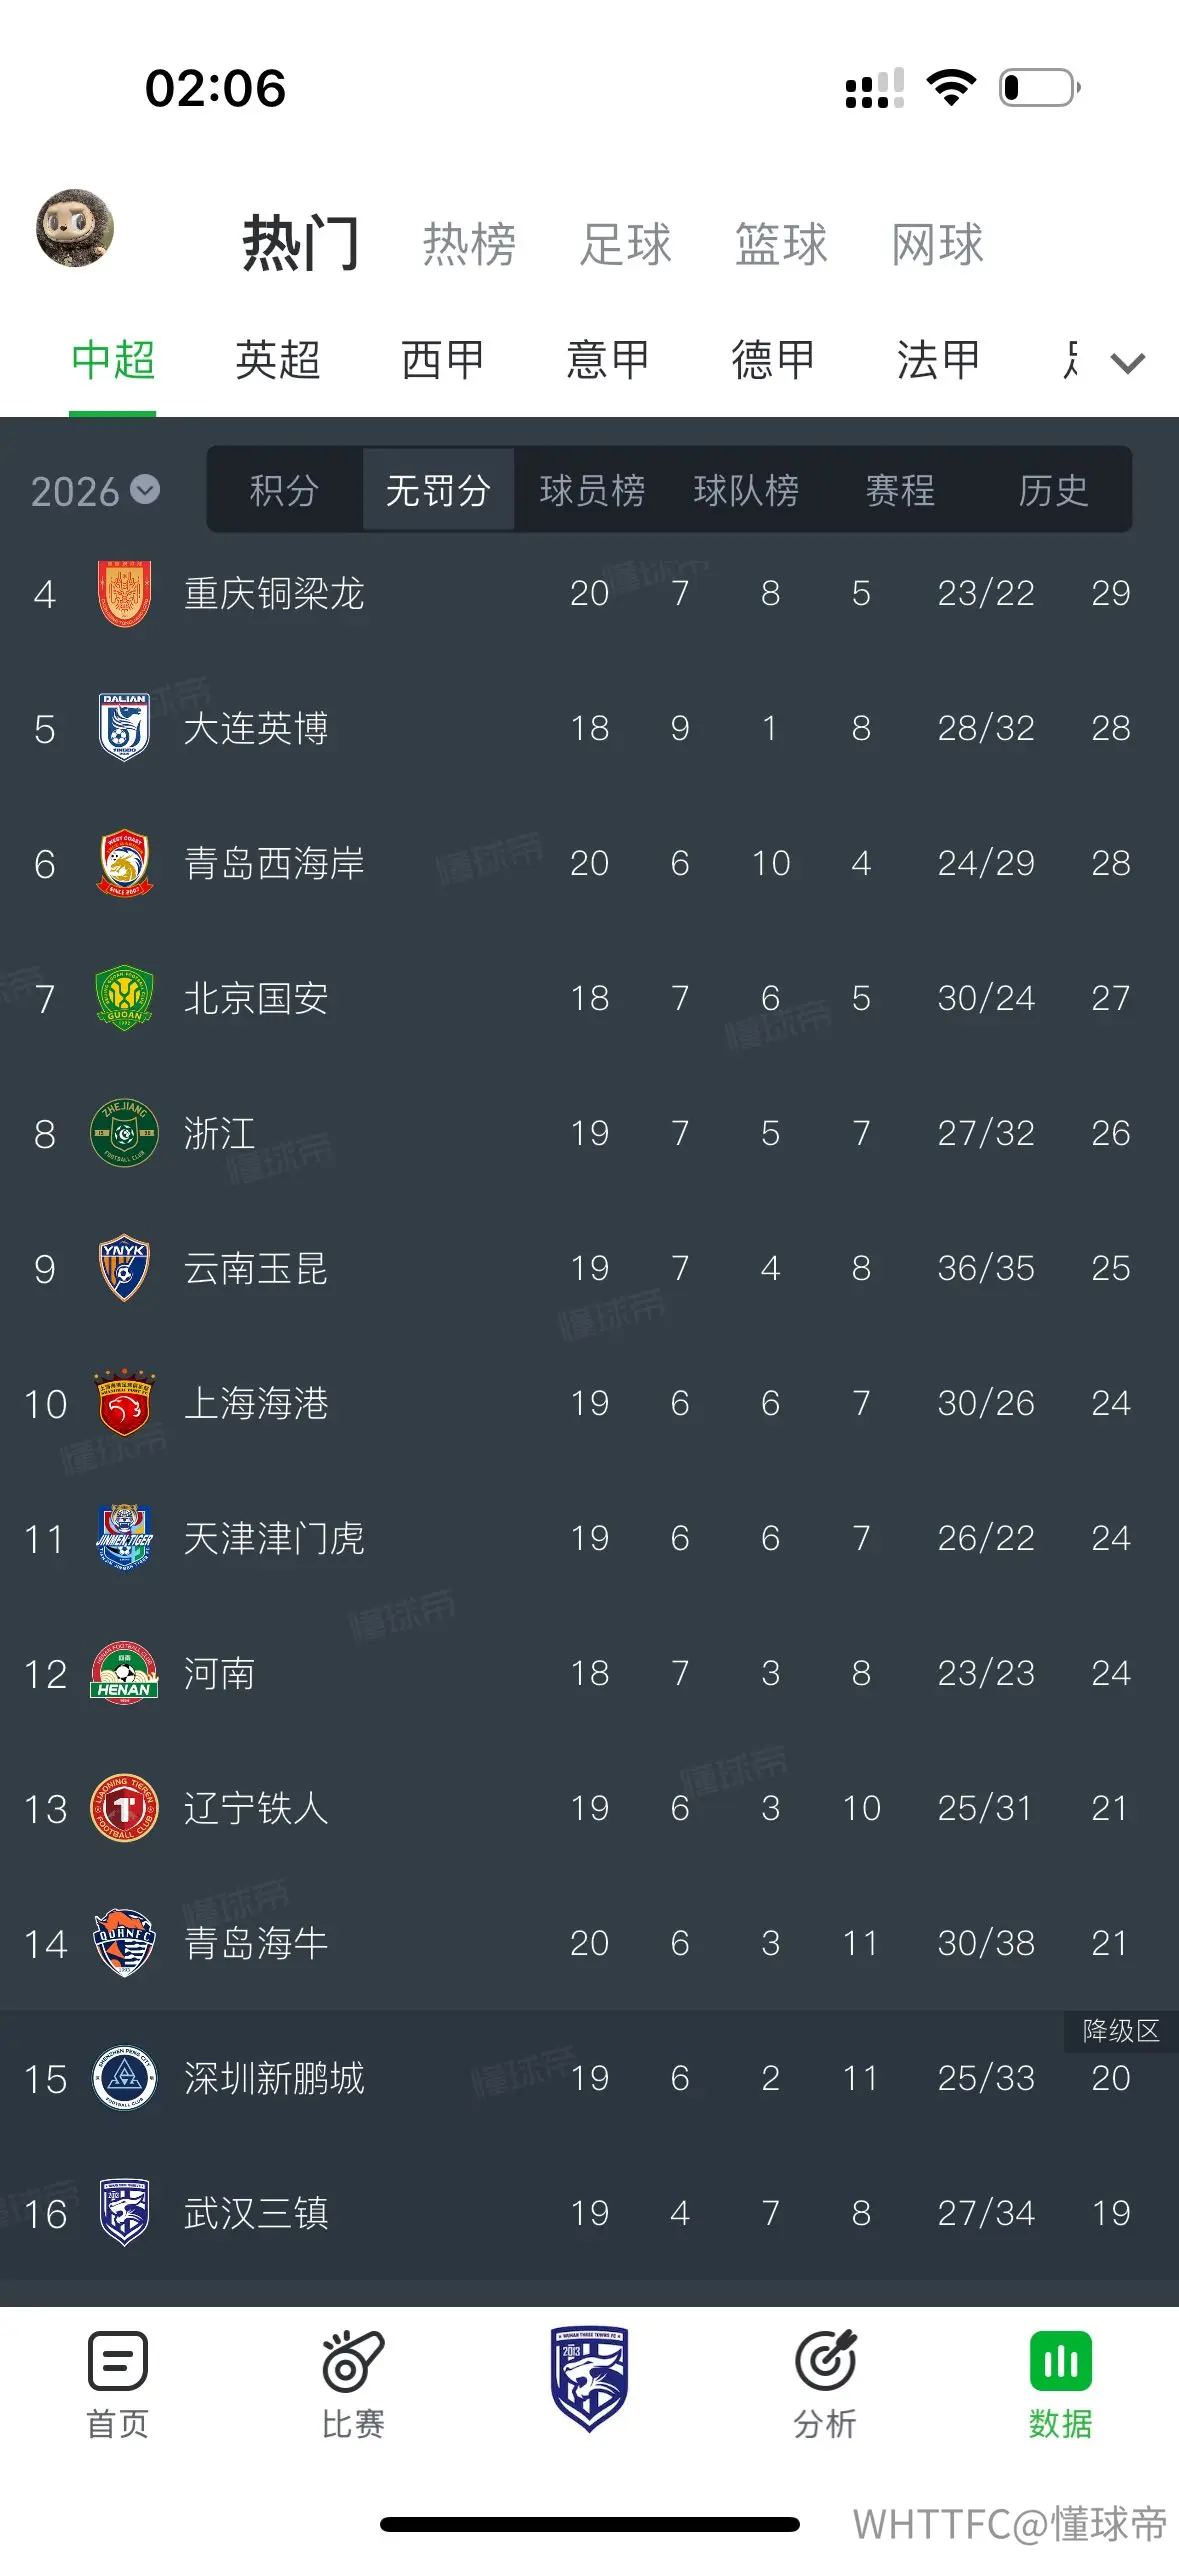Open the 赛程 schedule section
The width and height of the screenshot is (1179, 2556).
point(900,490)
